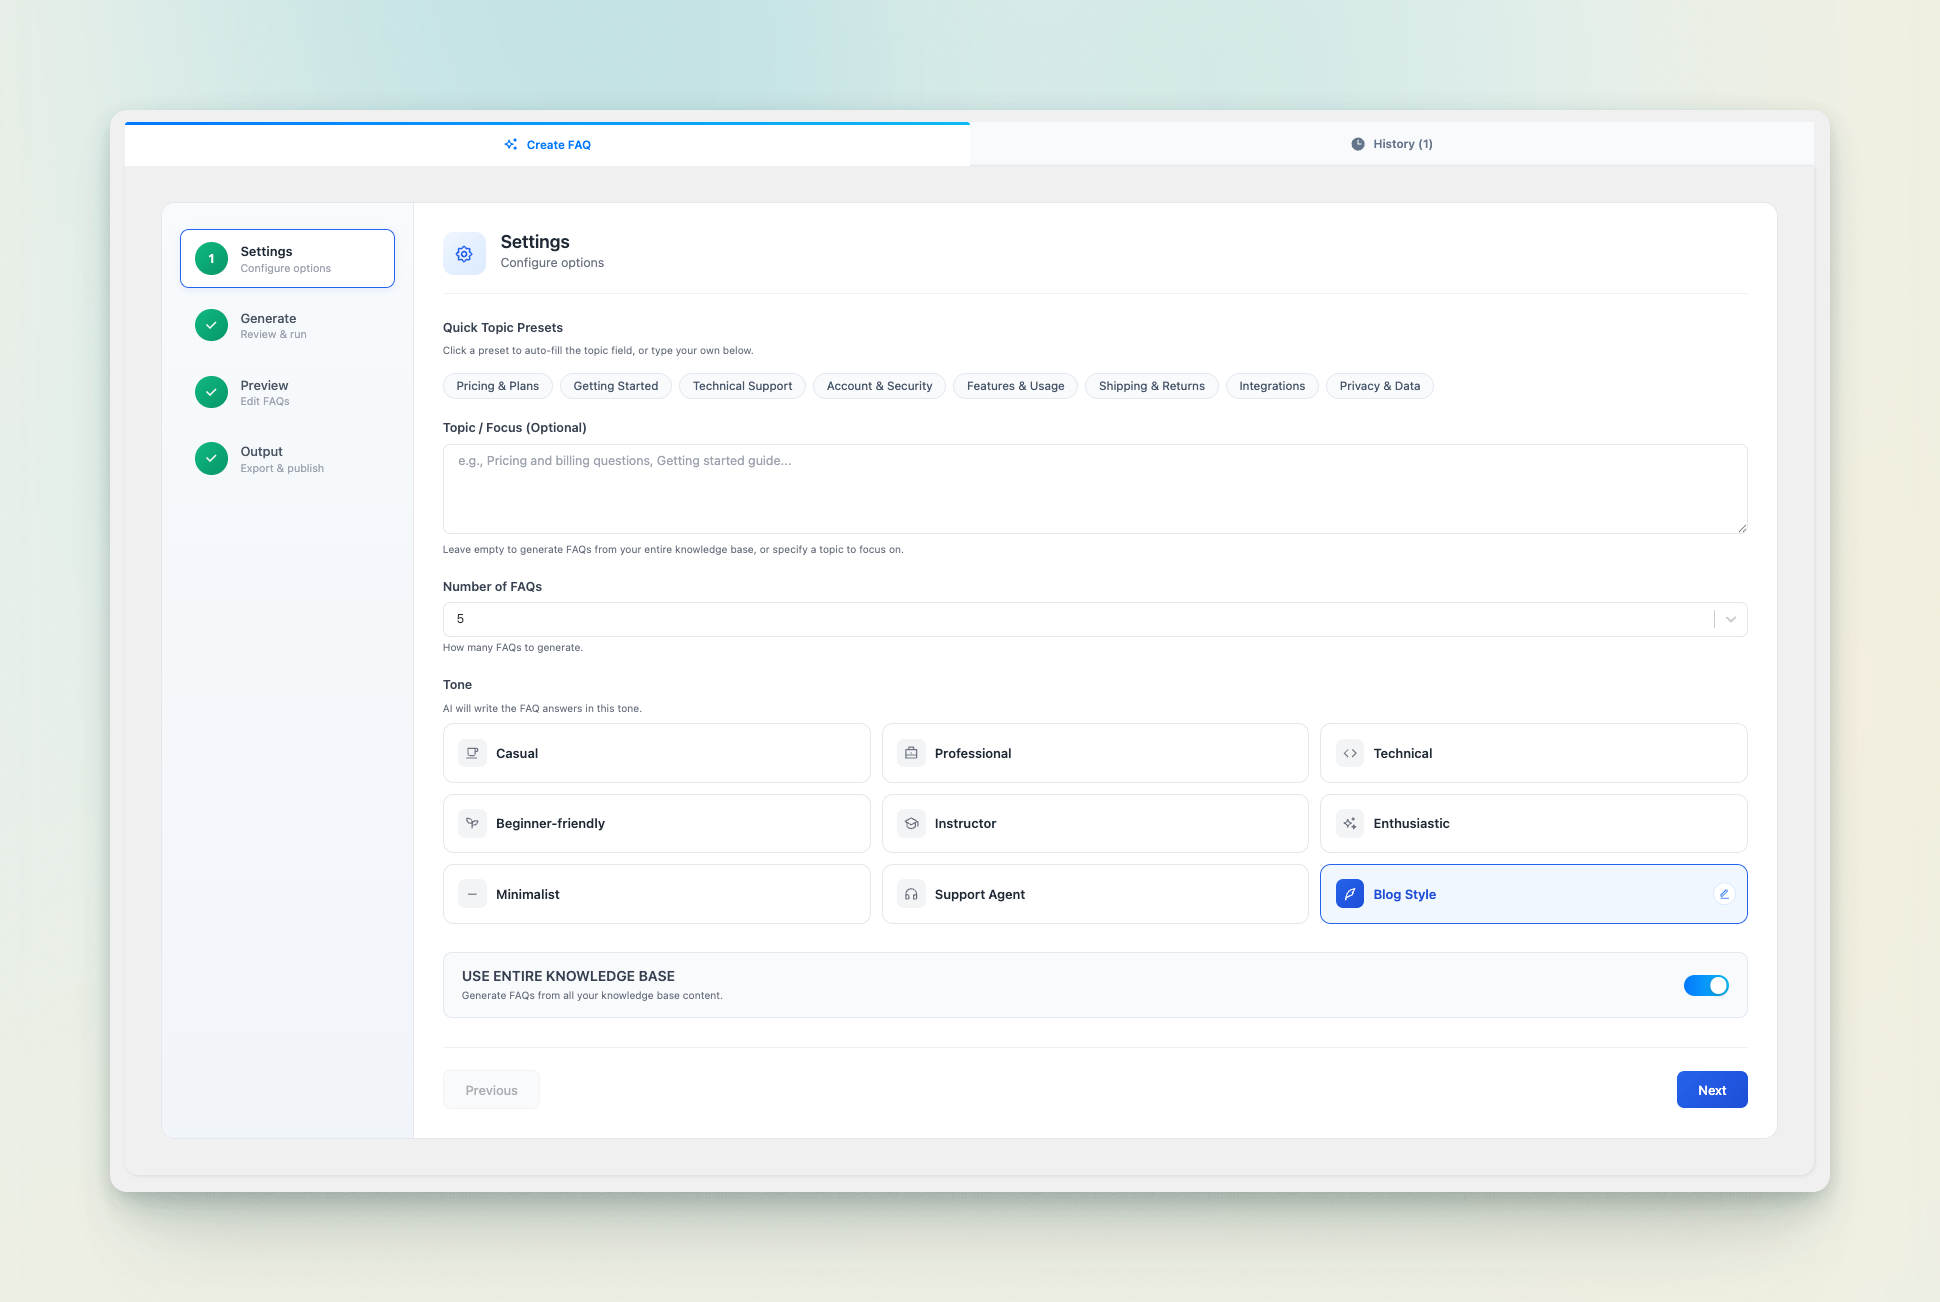Image resolution: width=1940 pixels, height=1302 pixels.
Task: Disable Use Entire Knowledge Base toggle
Action: (x=1705, y=985)
